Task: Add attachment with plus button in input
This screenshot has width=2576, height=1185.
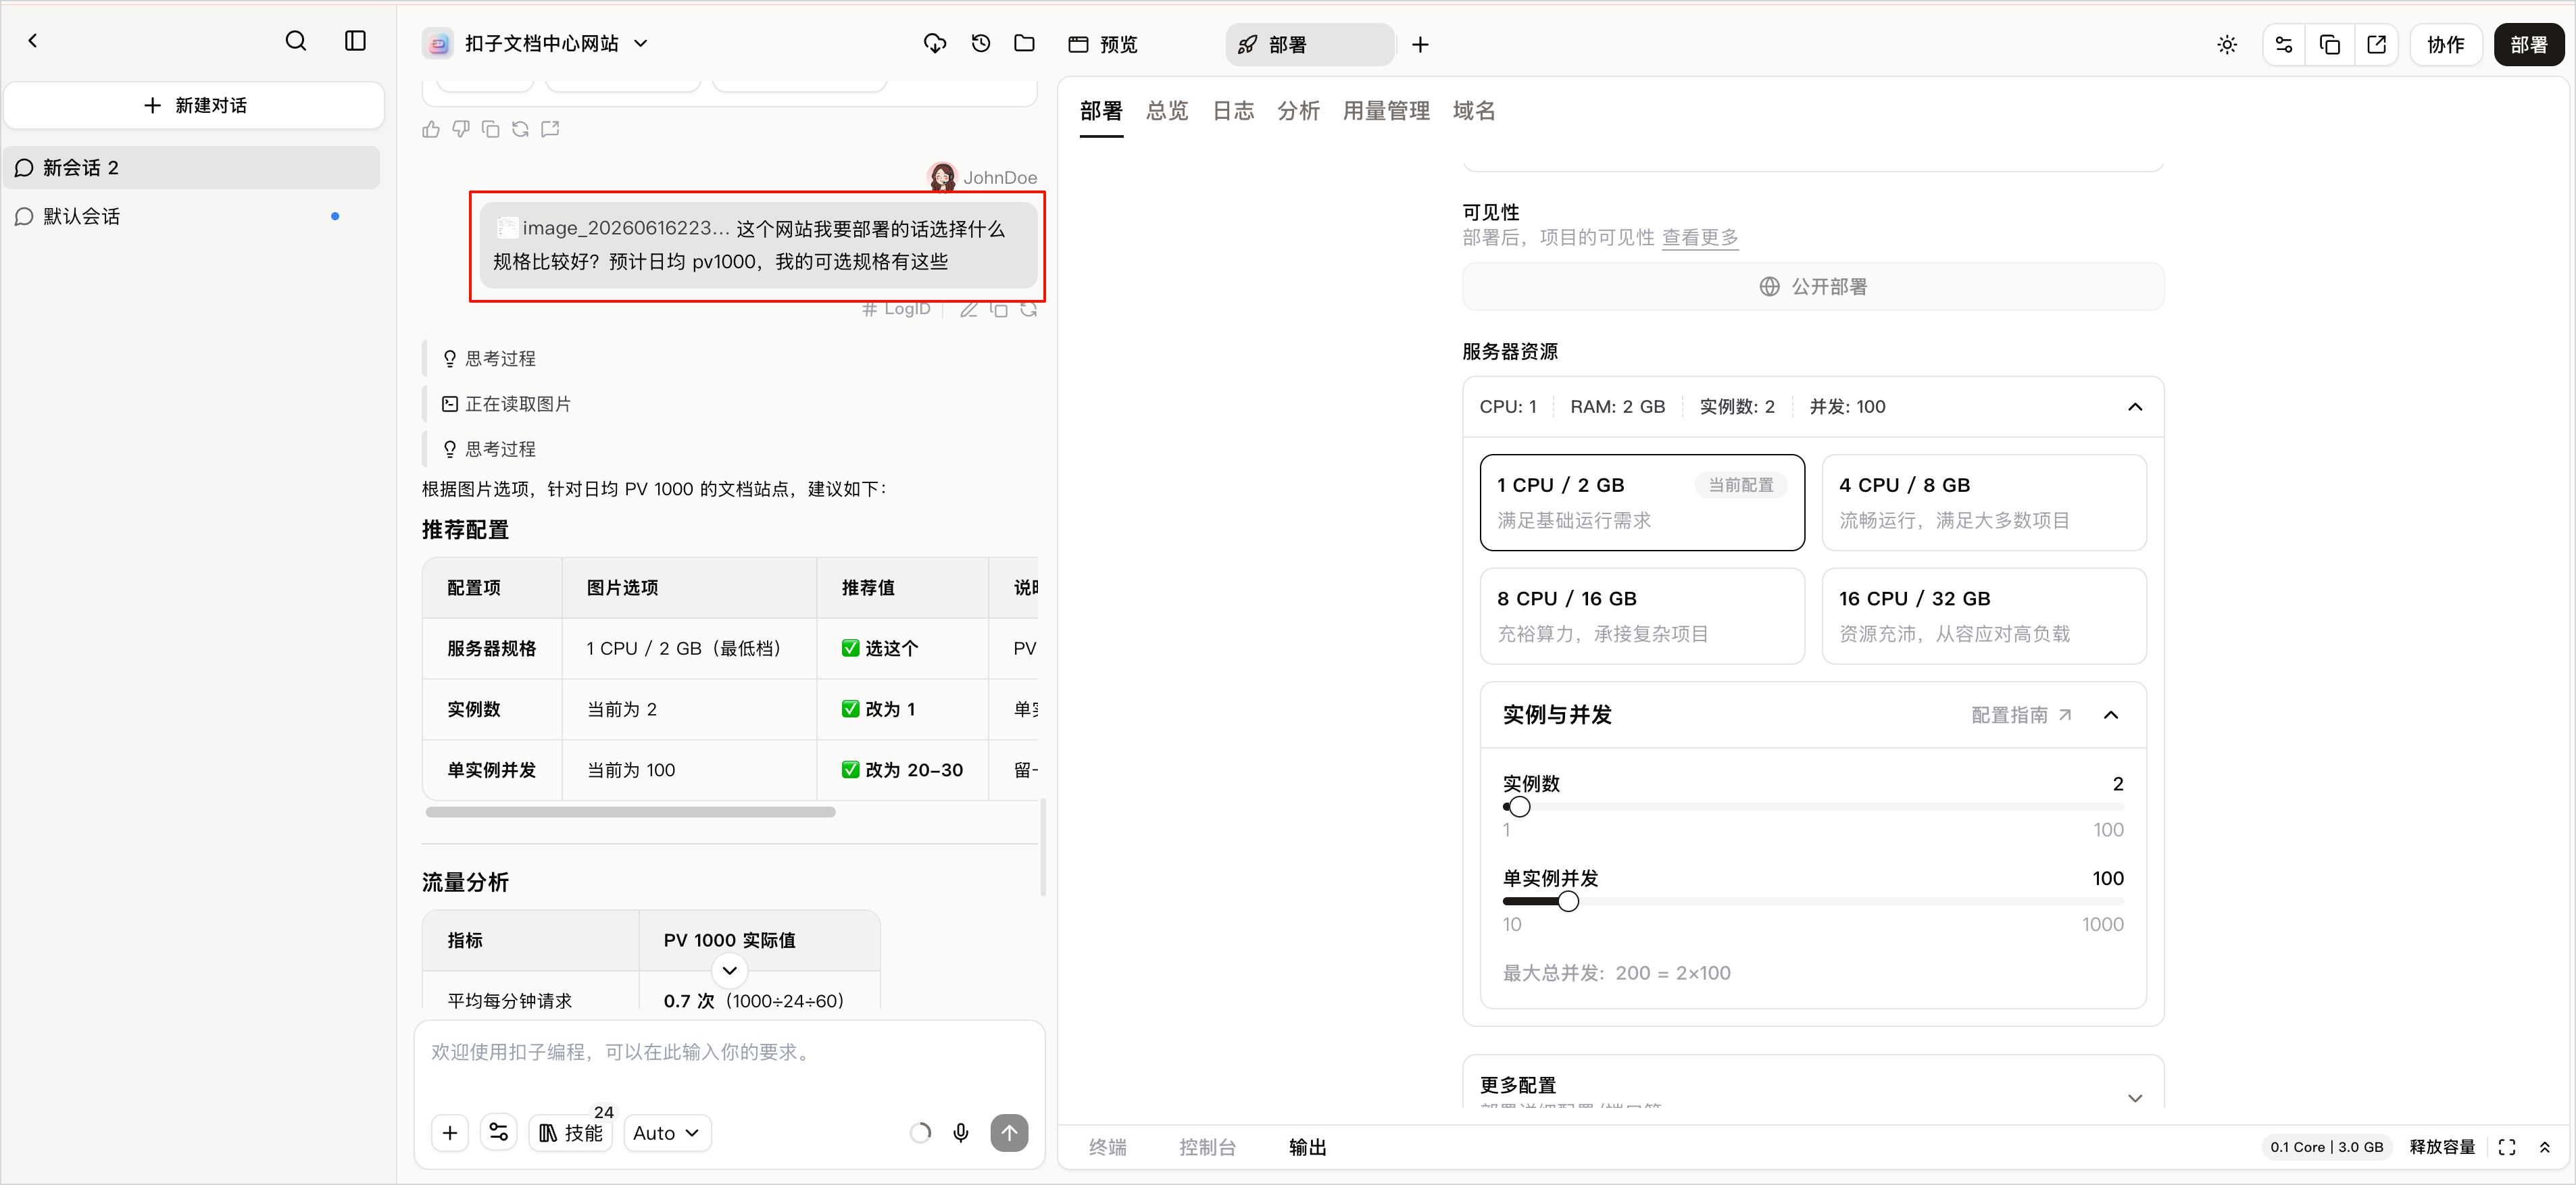Action: pyautogui.click(x=450, y=1133)
